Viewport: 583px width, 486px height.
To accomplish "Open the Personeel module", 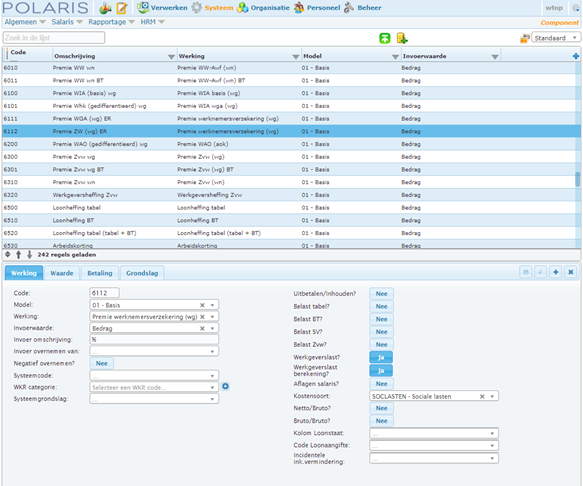I will point(317,7).
